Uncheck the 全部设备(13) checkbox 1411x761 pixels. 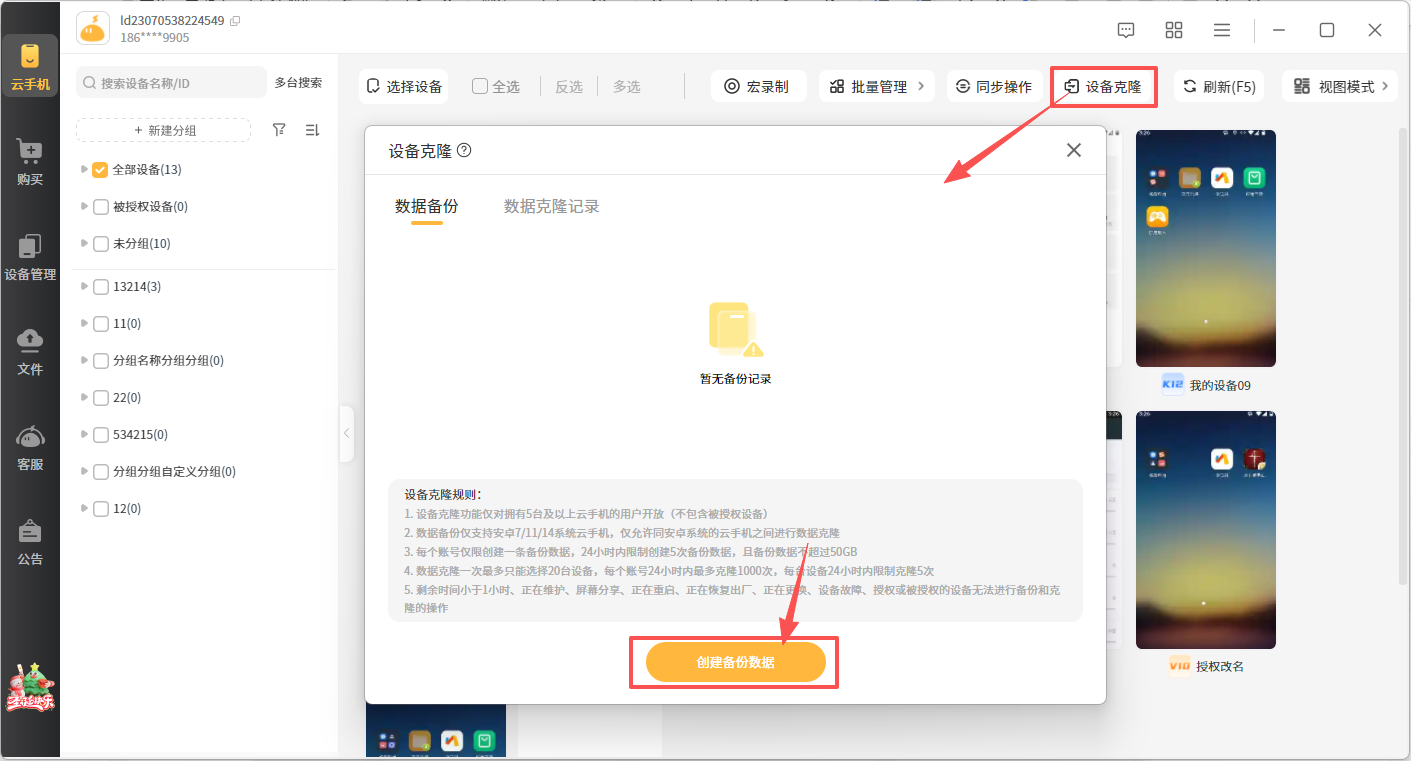[100, 170]
